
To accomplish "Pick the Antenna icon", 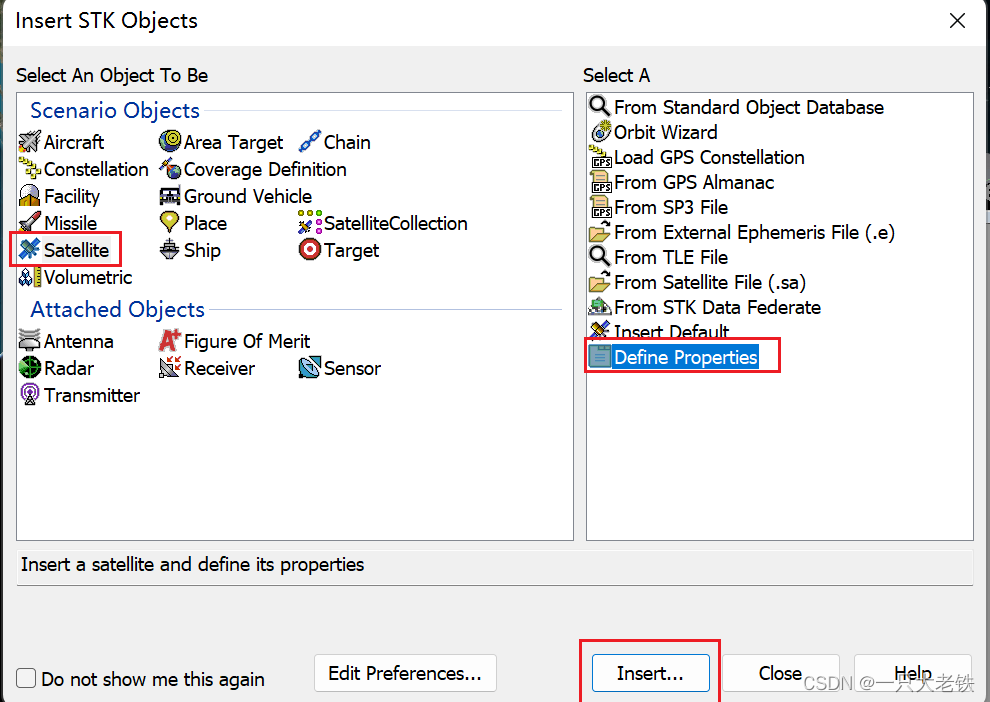I will [x=30, y=341].
